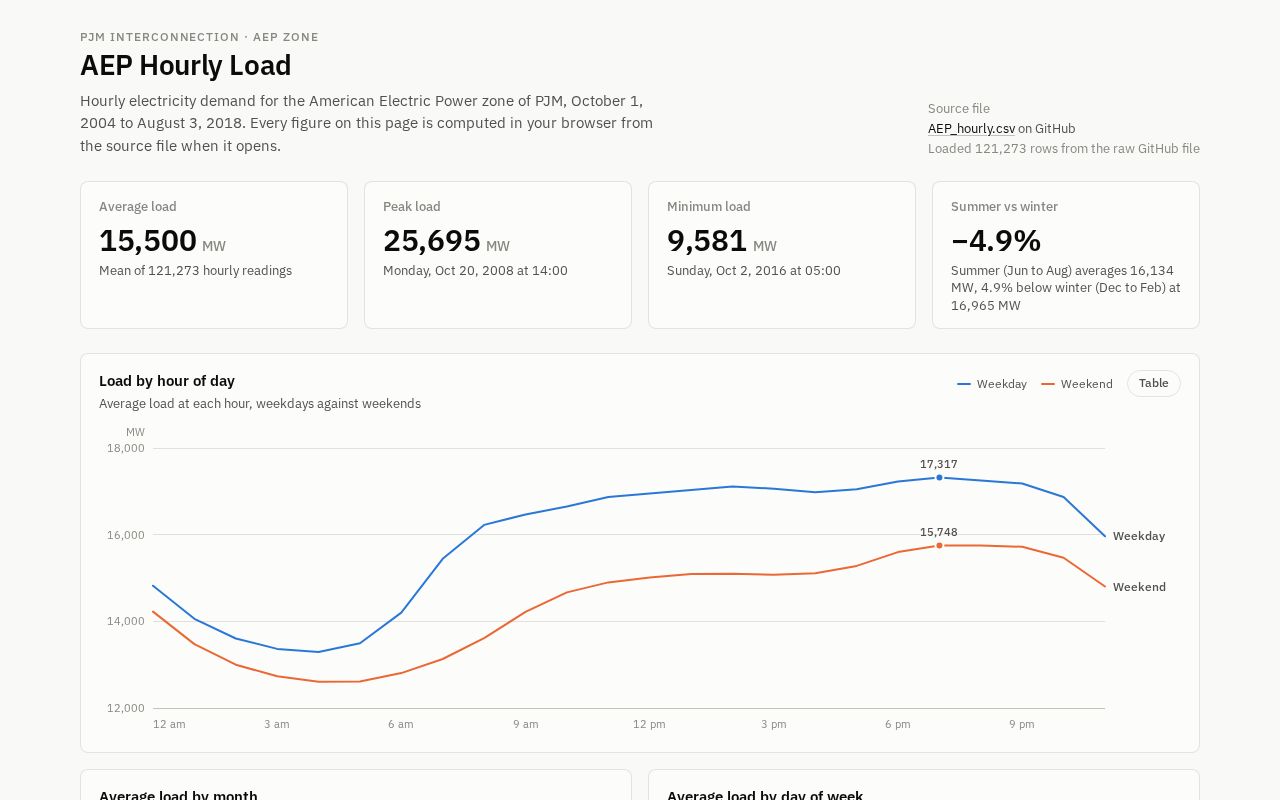This screenshot has width=1280, height=800.
Task: Click the "Source file" label
Action: [959, 108]
